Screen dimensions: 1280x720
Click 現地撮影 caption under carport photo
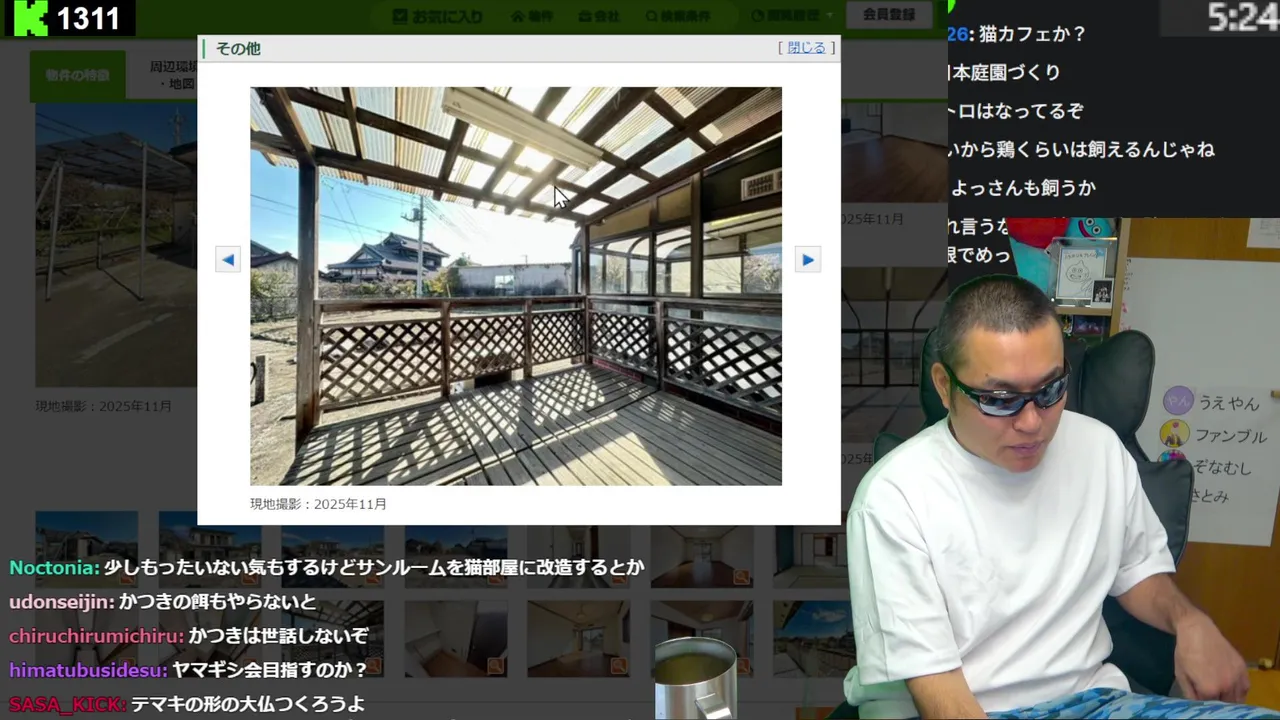pos(103,406)
